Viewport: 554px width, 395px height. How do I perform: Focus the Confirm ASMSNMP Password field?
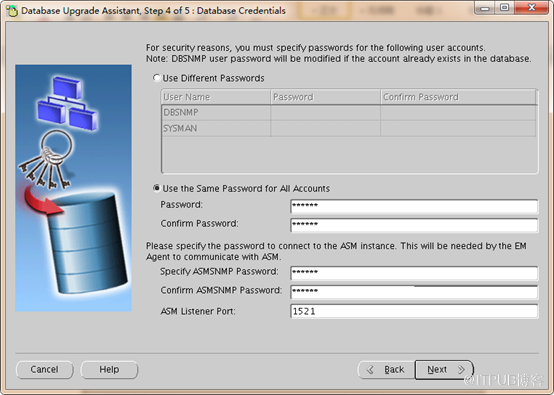pos(414,292)
